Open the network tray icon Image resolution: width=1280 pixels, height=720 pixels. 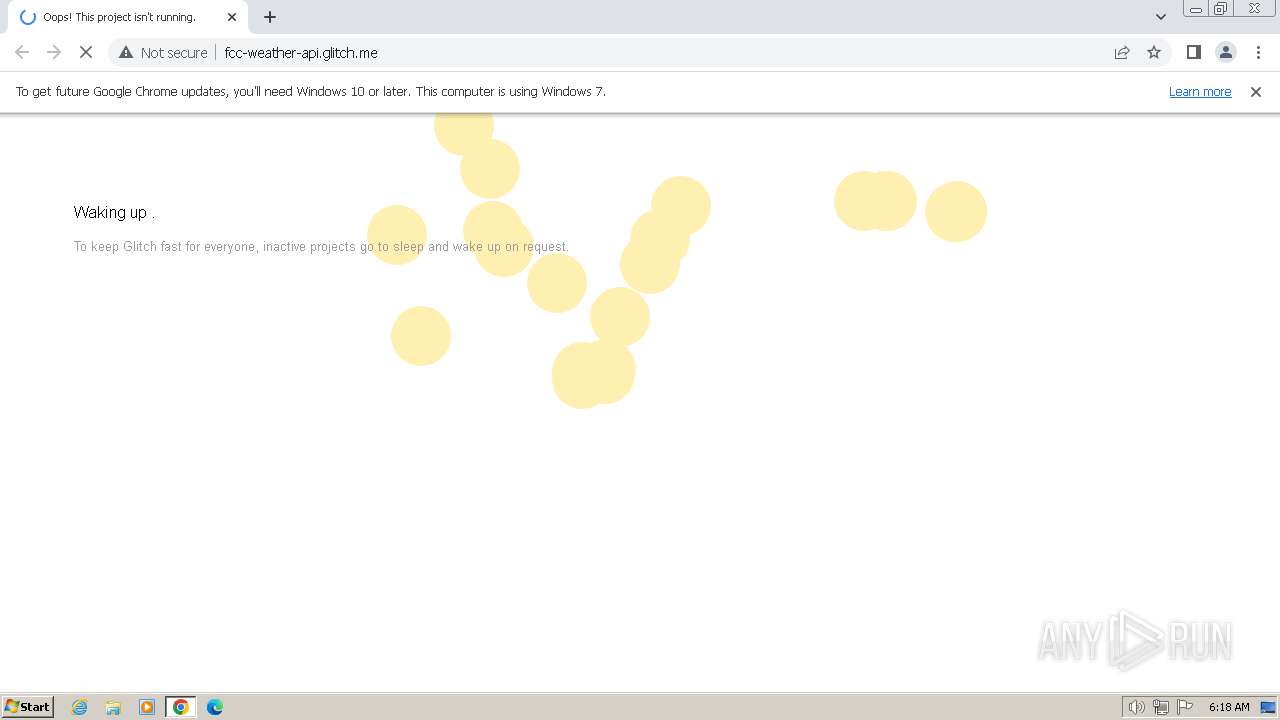pyautogui.click(x=1161, y=707)
